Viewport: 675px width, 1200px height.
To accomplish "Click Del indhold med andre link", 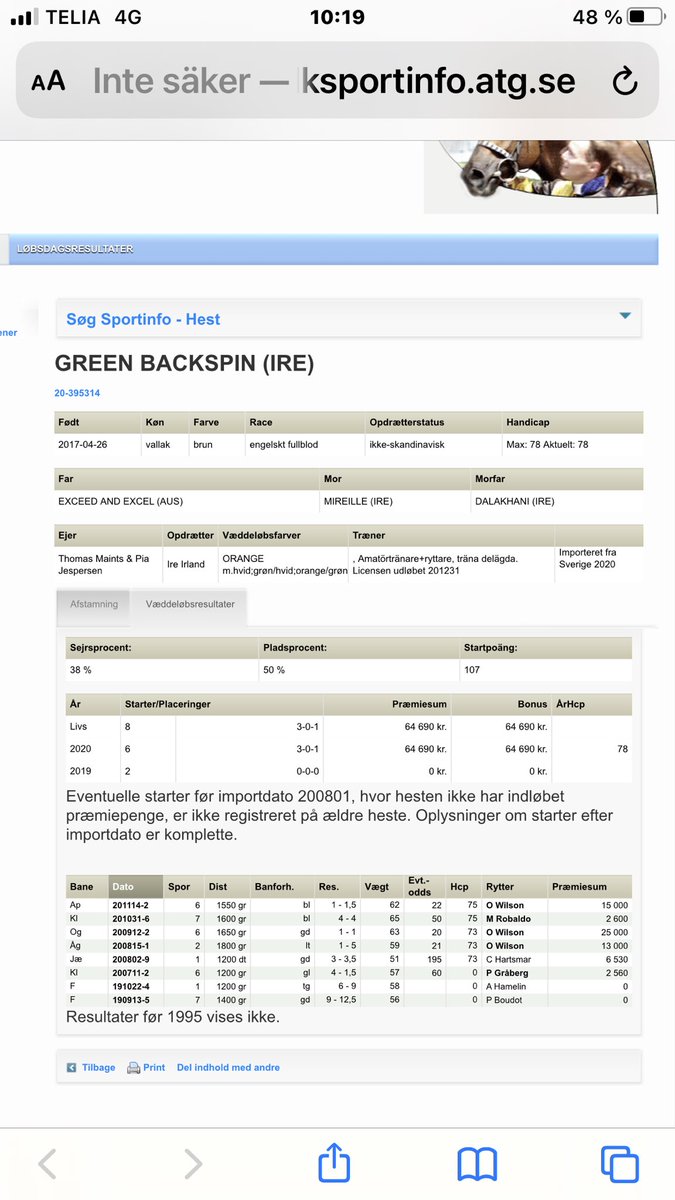I will click(x=228, y=1067).
